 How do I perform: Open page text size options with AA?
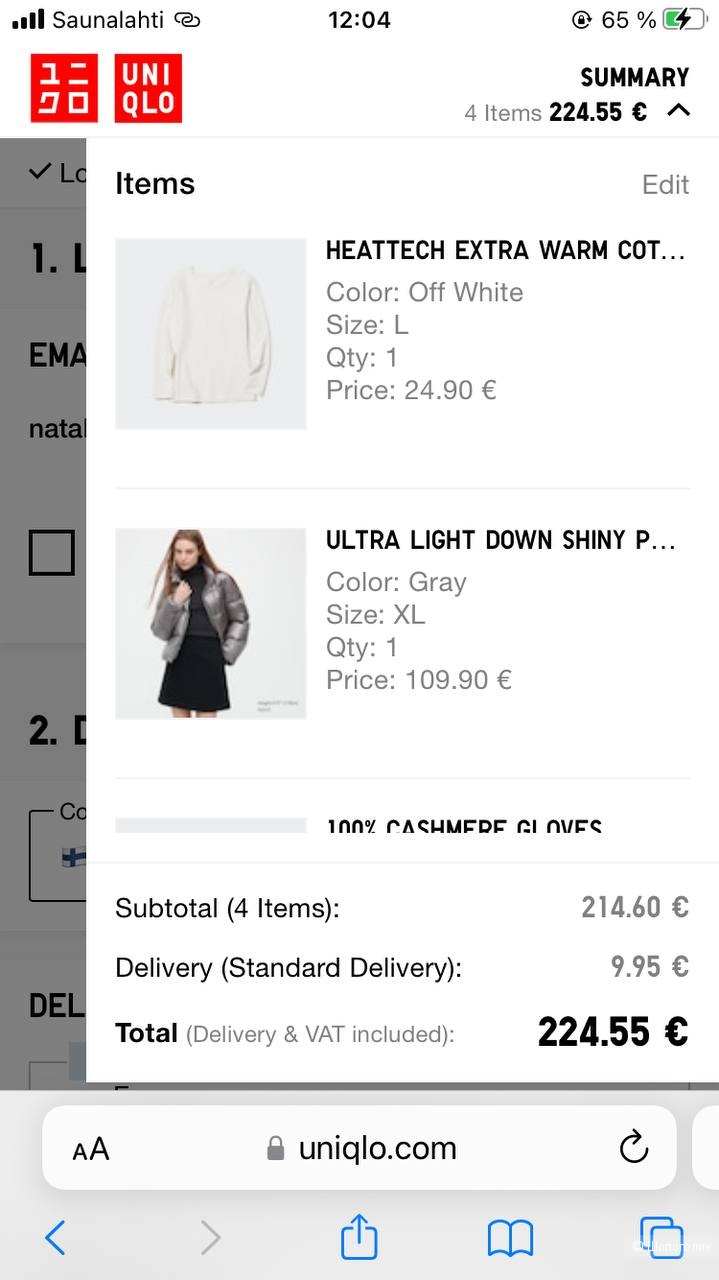point(89,1148)
